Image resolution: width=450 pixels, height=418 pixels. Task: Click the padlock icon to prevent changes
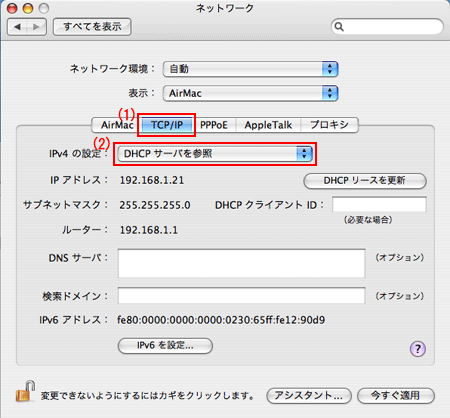tap(25, 391)
